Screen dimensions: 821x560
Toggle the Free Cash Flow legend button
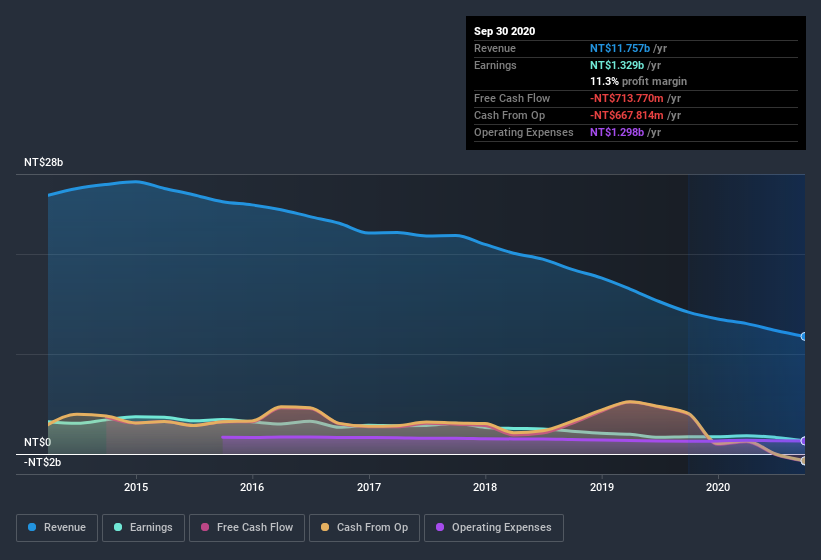tap(247, 528)
